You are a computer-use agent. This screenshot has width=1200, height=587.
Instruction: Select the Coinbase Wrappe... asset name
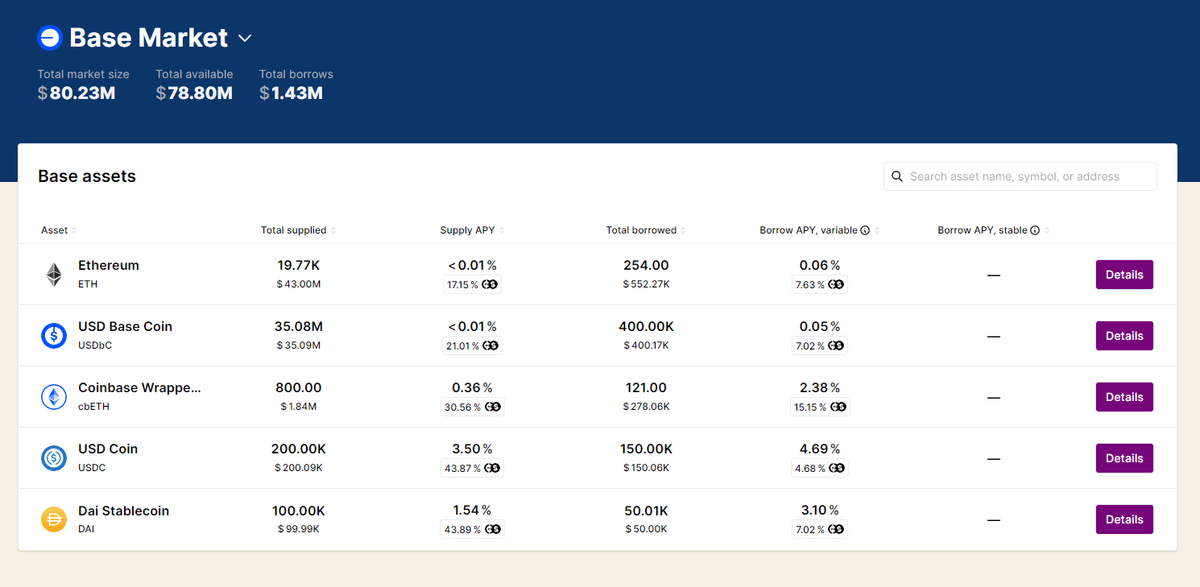click(x=140, y=388)
